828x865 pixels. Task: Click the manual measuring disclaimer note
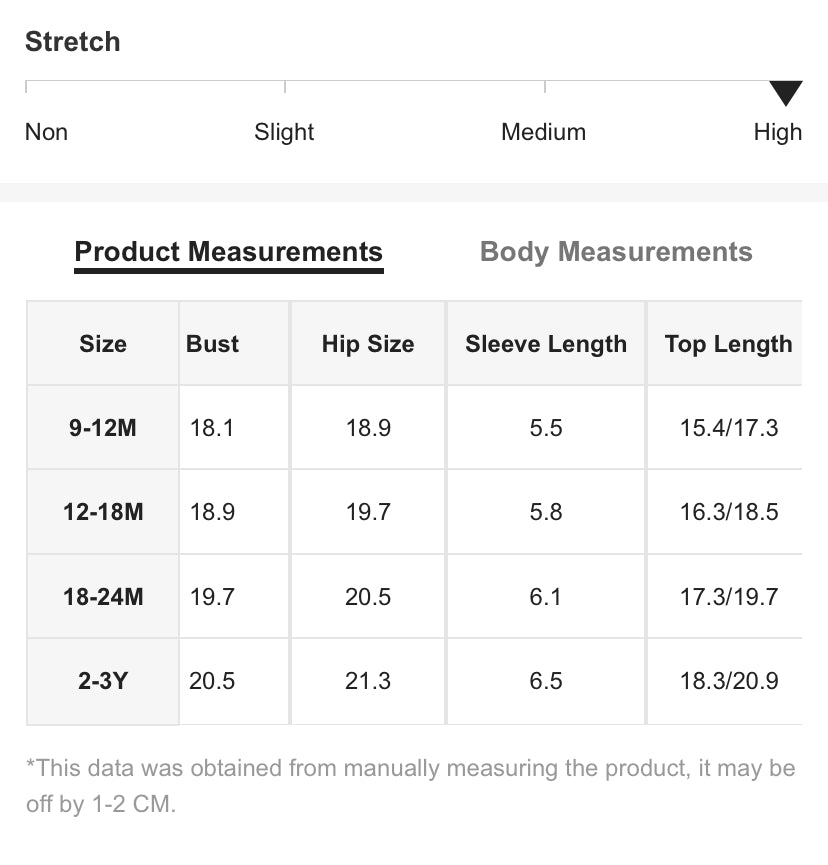click(x=411, y=786)
